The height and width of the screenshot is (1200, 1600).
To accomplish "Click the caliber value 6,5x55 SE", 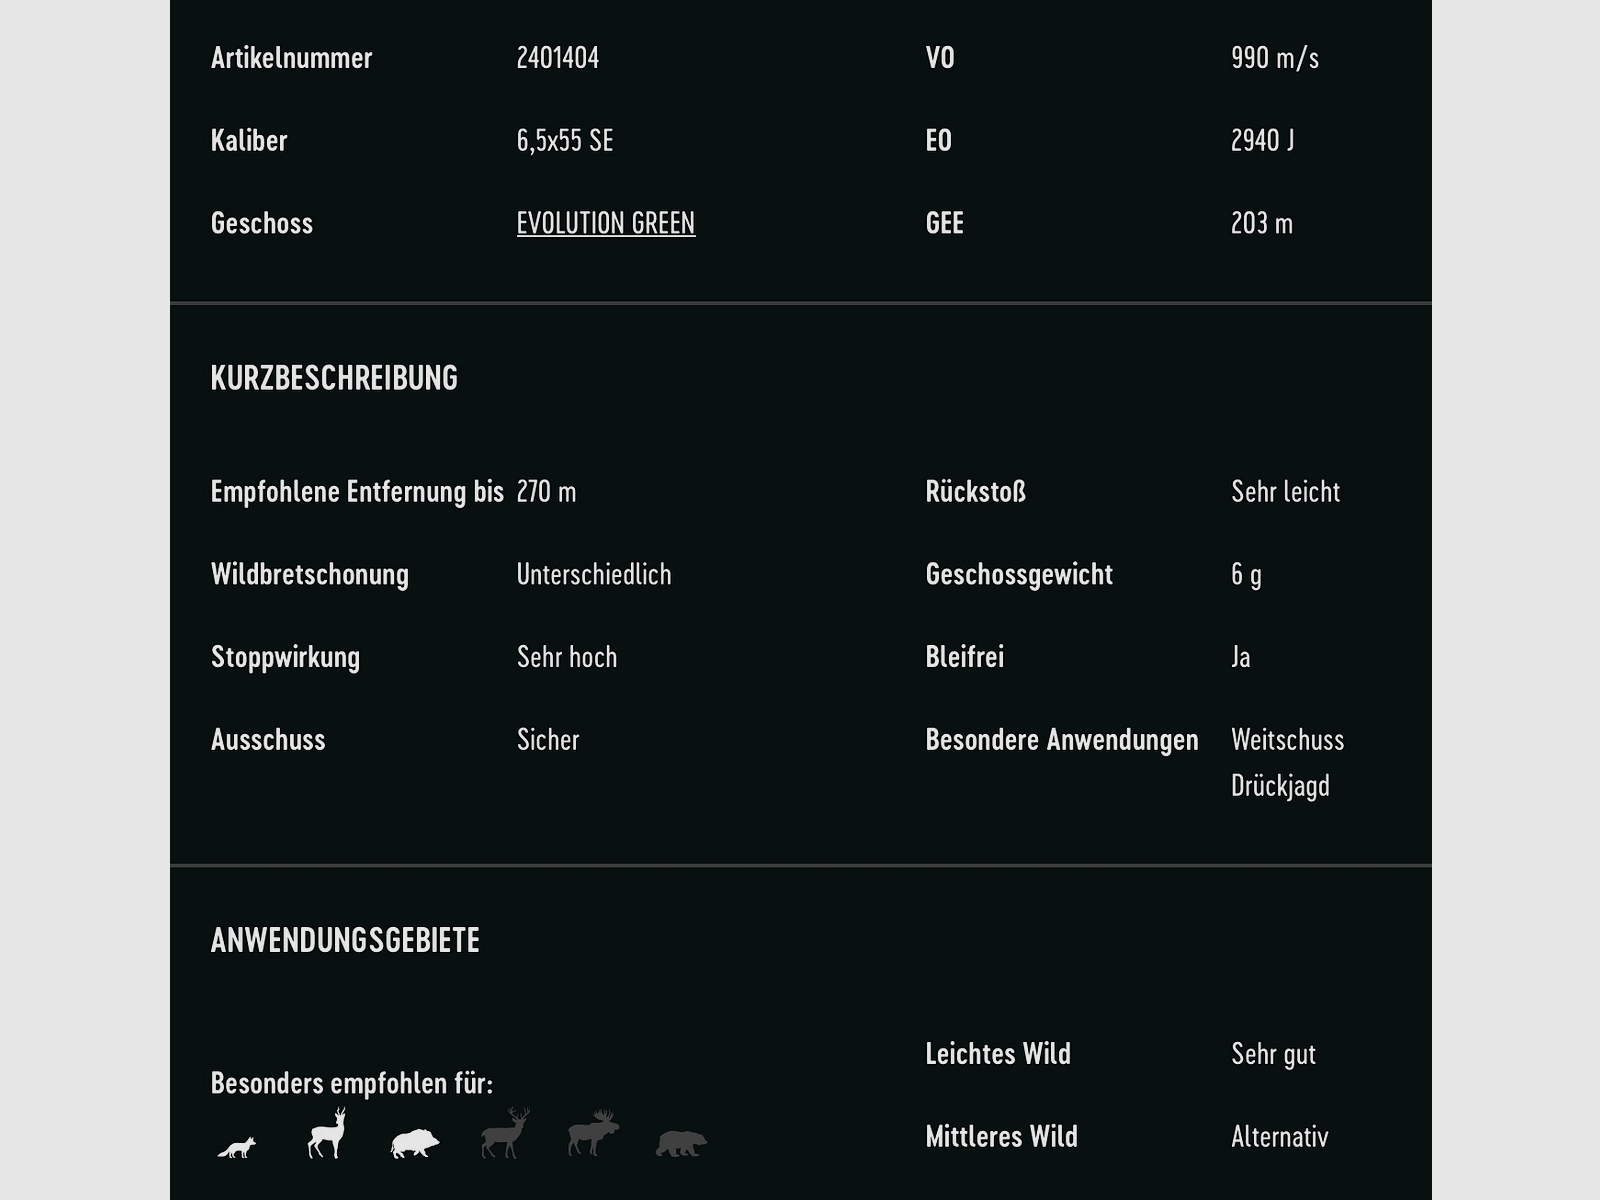I will (x=564, y=141).
